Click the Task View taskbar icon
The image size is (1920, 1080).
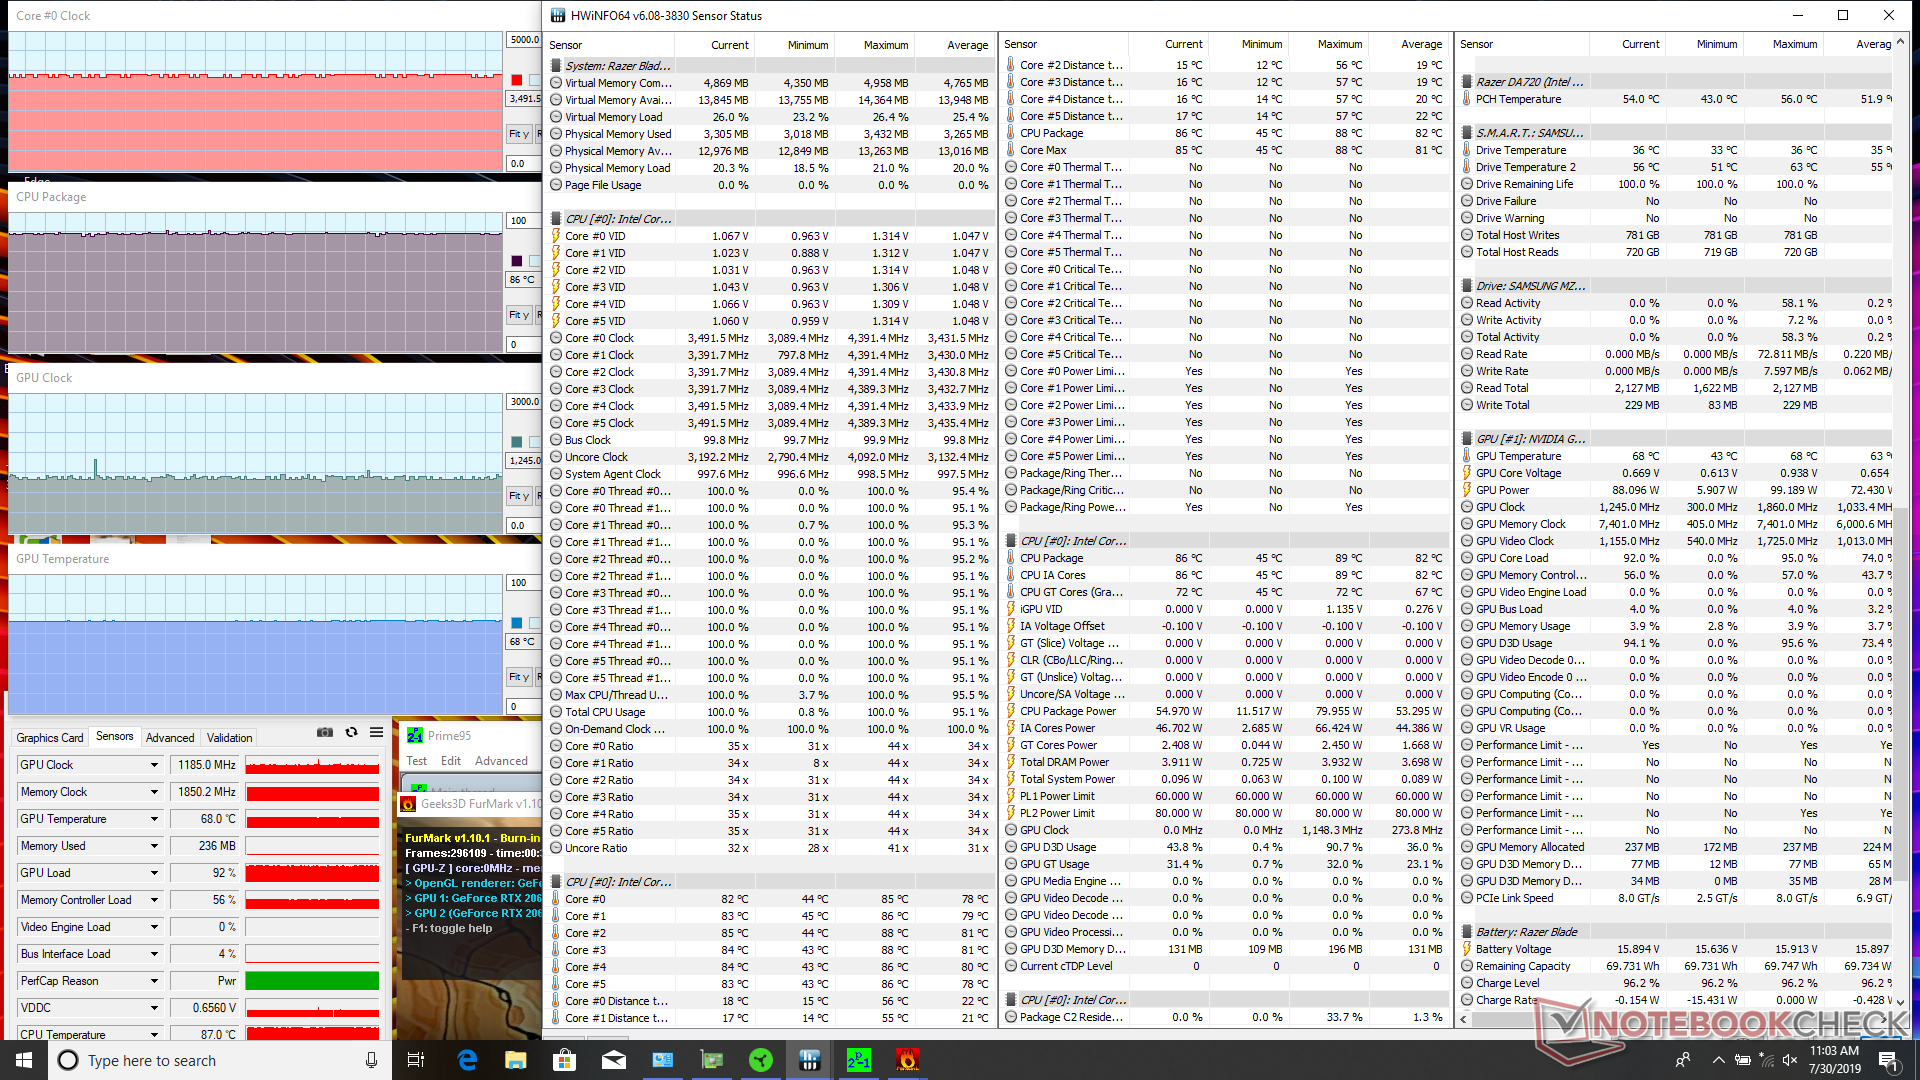[x=416, y=1060]
